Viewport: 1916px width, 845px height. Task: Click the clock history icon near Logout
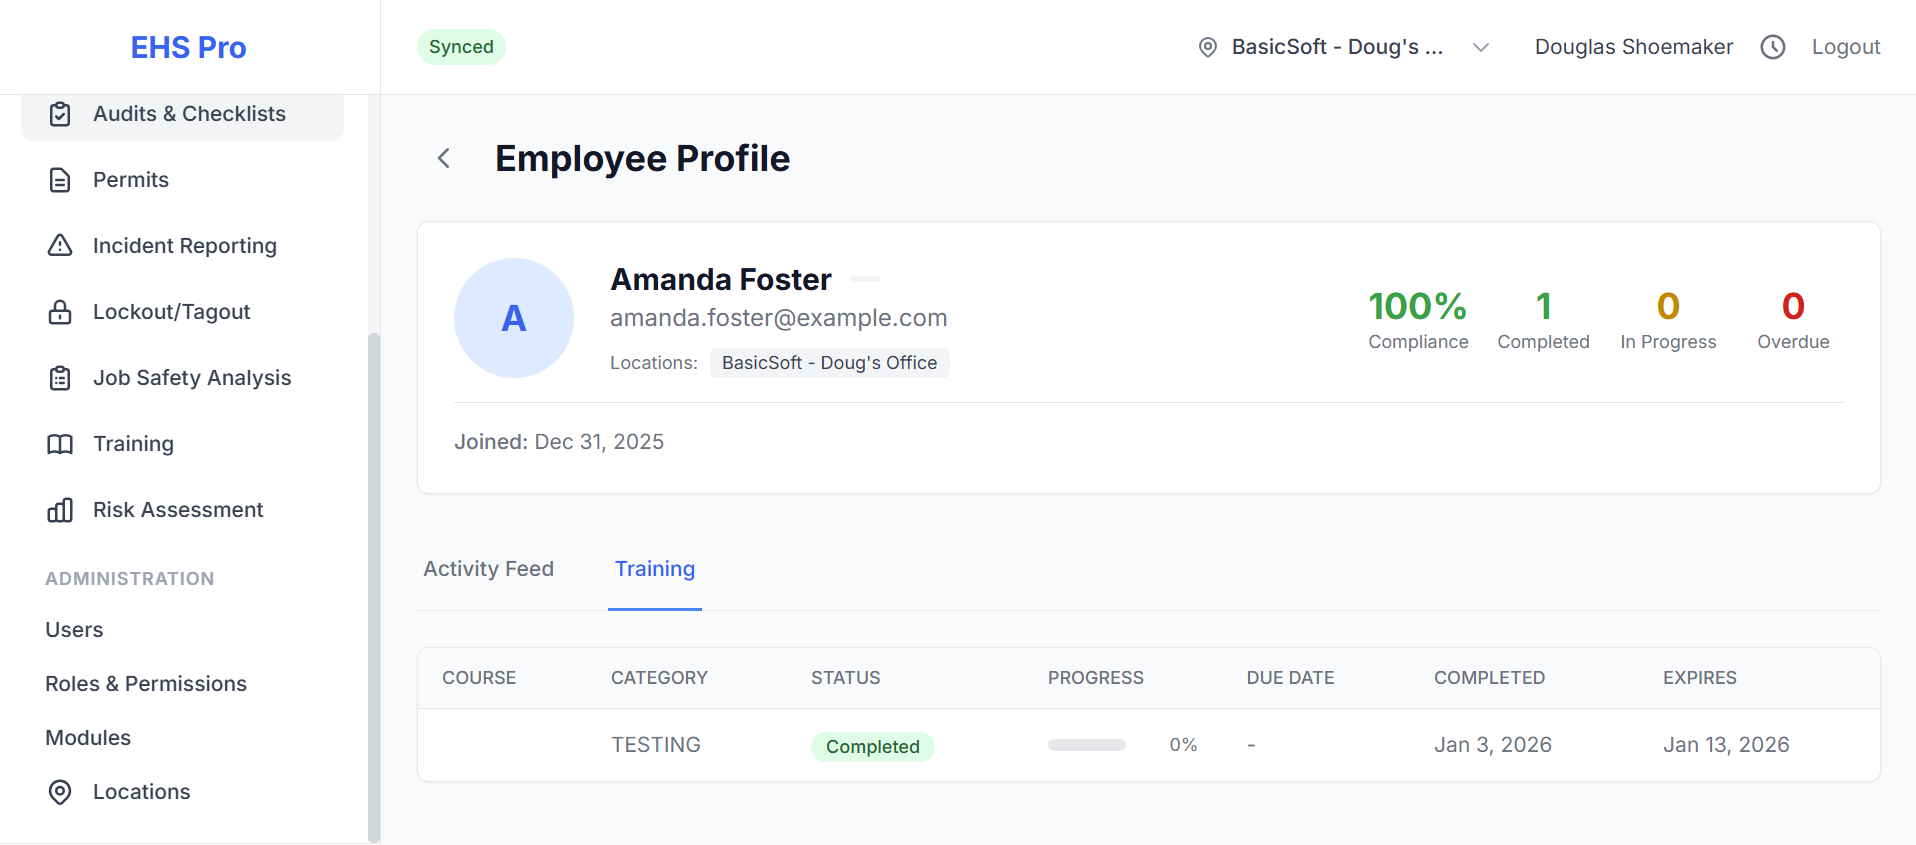[x=1773, y=47]
